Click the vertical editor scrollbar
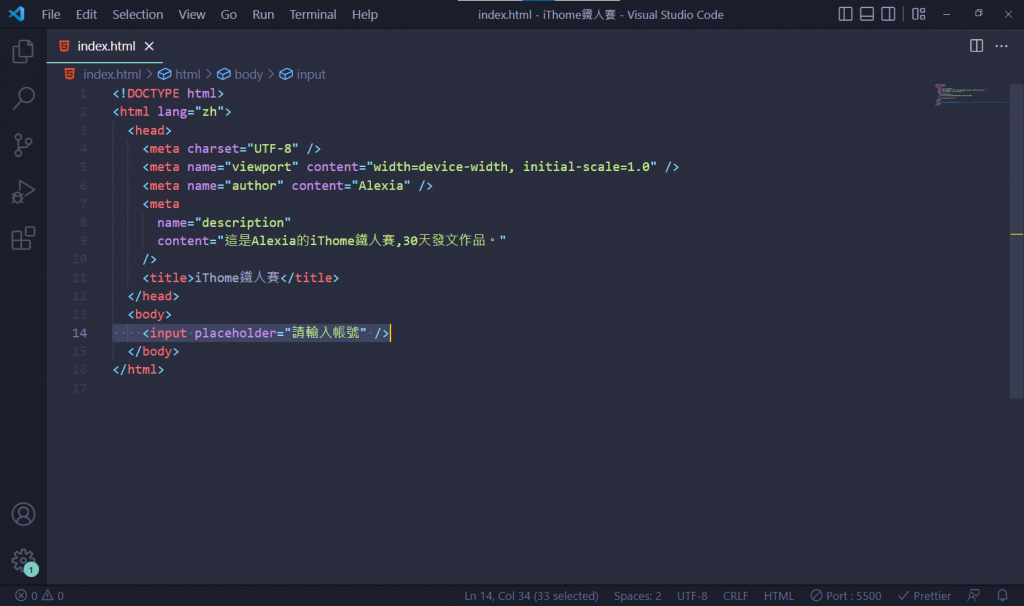 click(x=1016, y=240)
